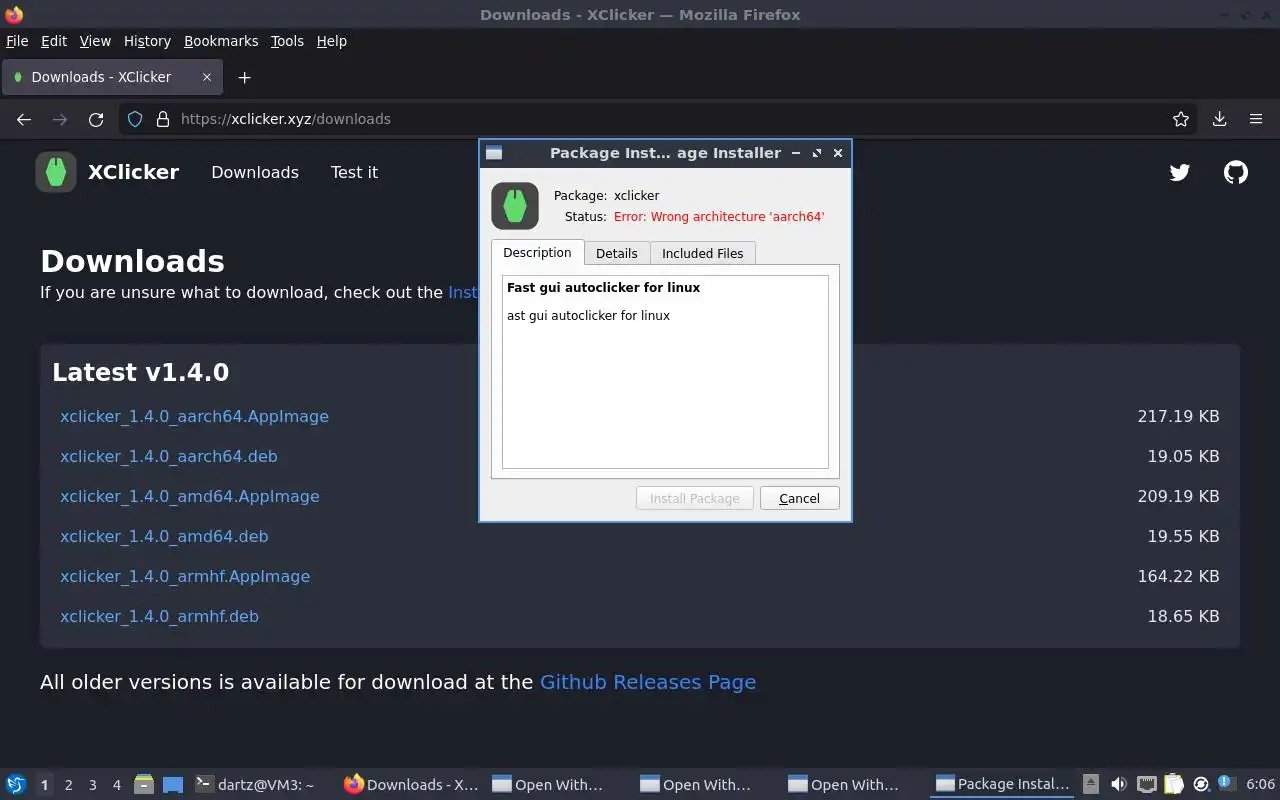1280x800 pixels.
Task: Switch to workspace 1
Action: click(x=44, y=785)
